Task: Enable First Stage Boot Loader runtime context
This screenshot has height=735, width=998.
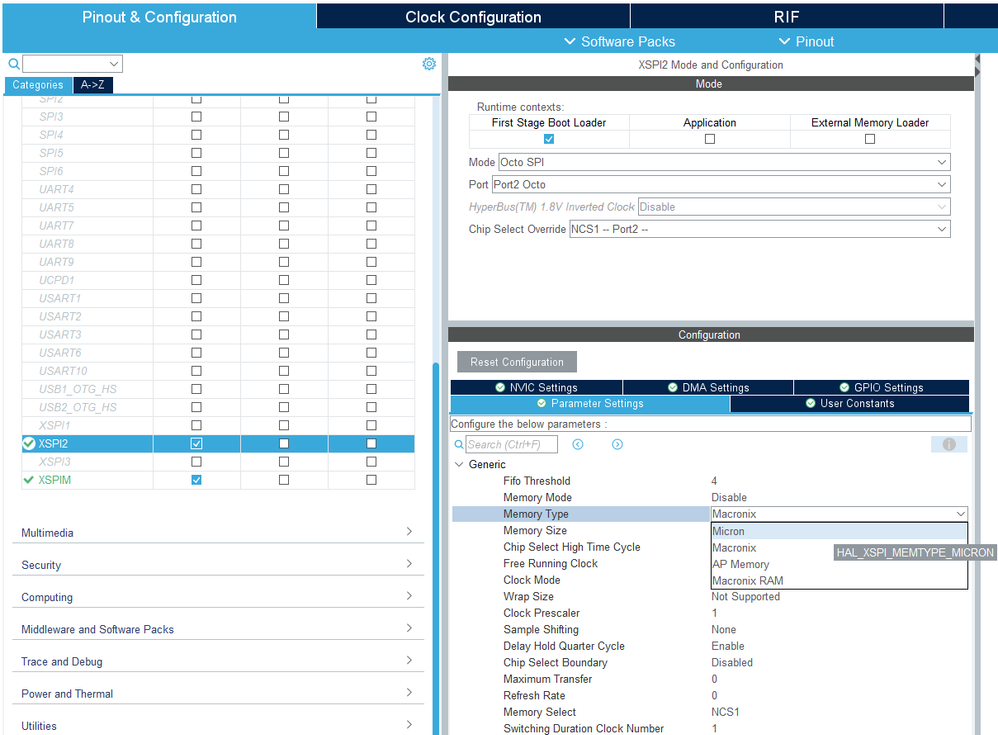Action: pyautogui.click(x=549, y=139)
